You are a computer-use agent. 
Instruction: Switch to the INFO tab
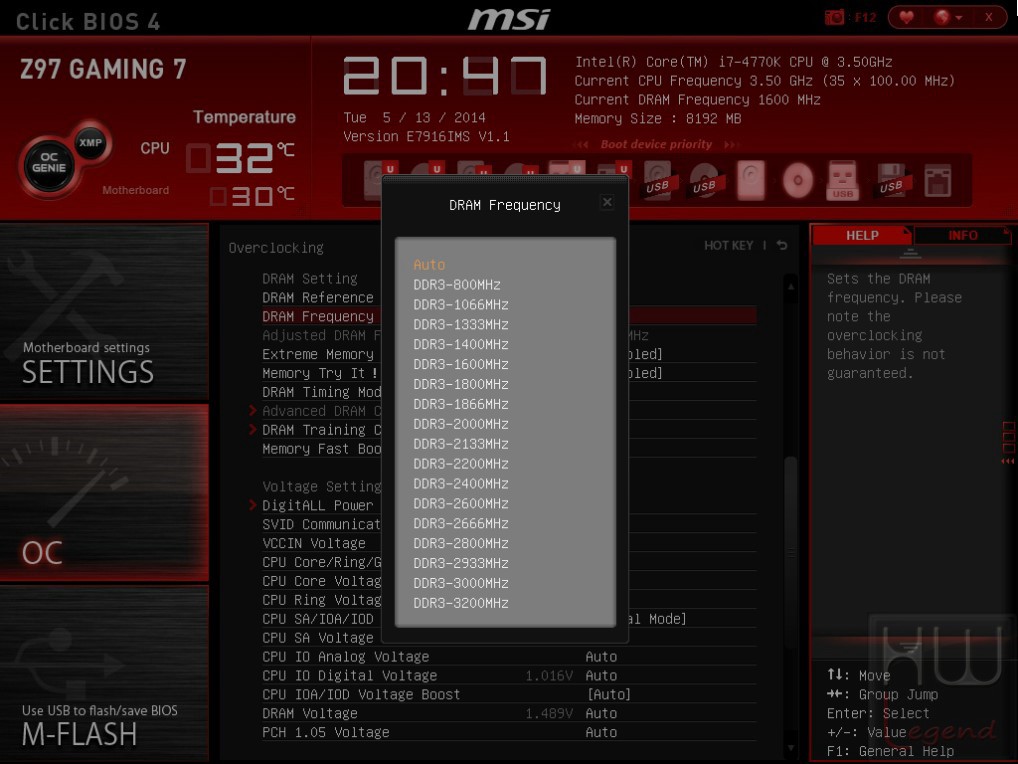(x=962, y=236)
